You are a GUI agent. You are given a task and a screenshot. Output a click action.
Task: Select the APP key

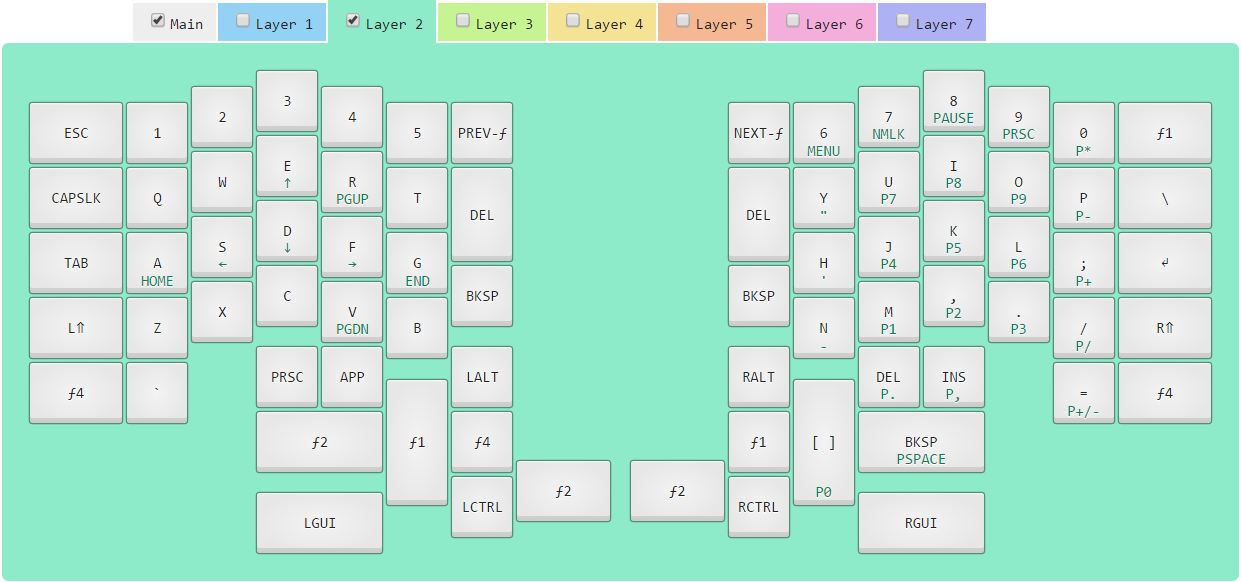point(352,376)
